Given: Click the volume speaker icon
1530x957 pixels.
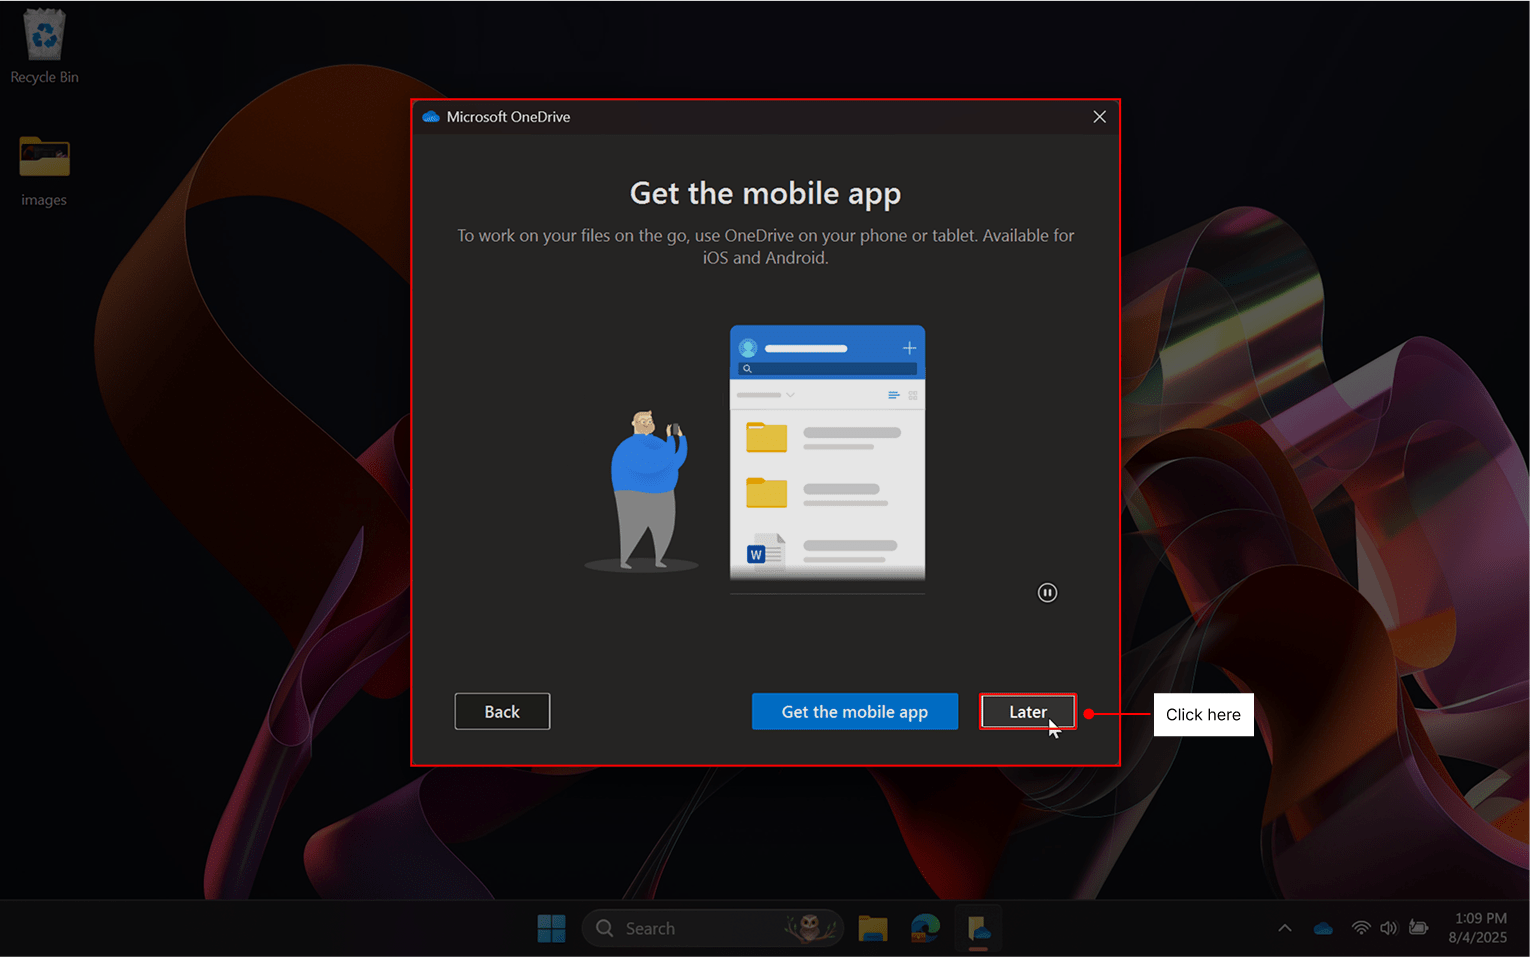Looking at the screenshot, I should [1389, 929].
